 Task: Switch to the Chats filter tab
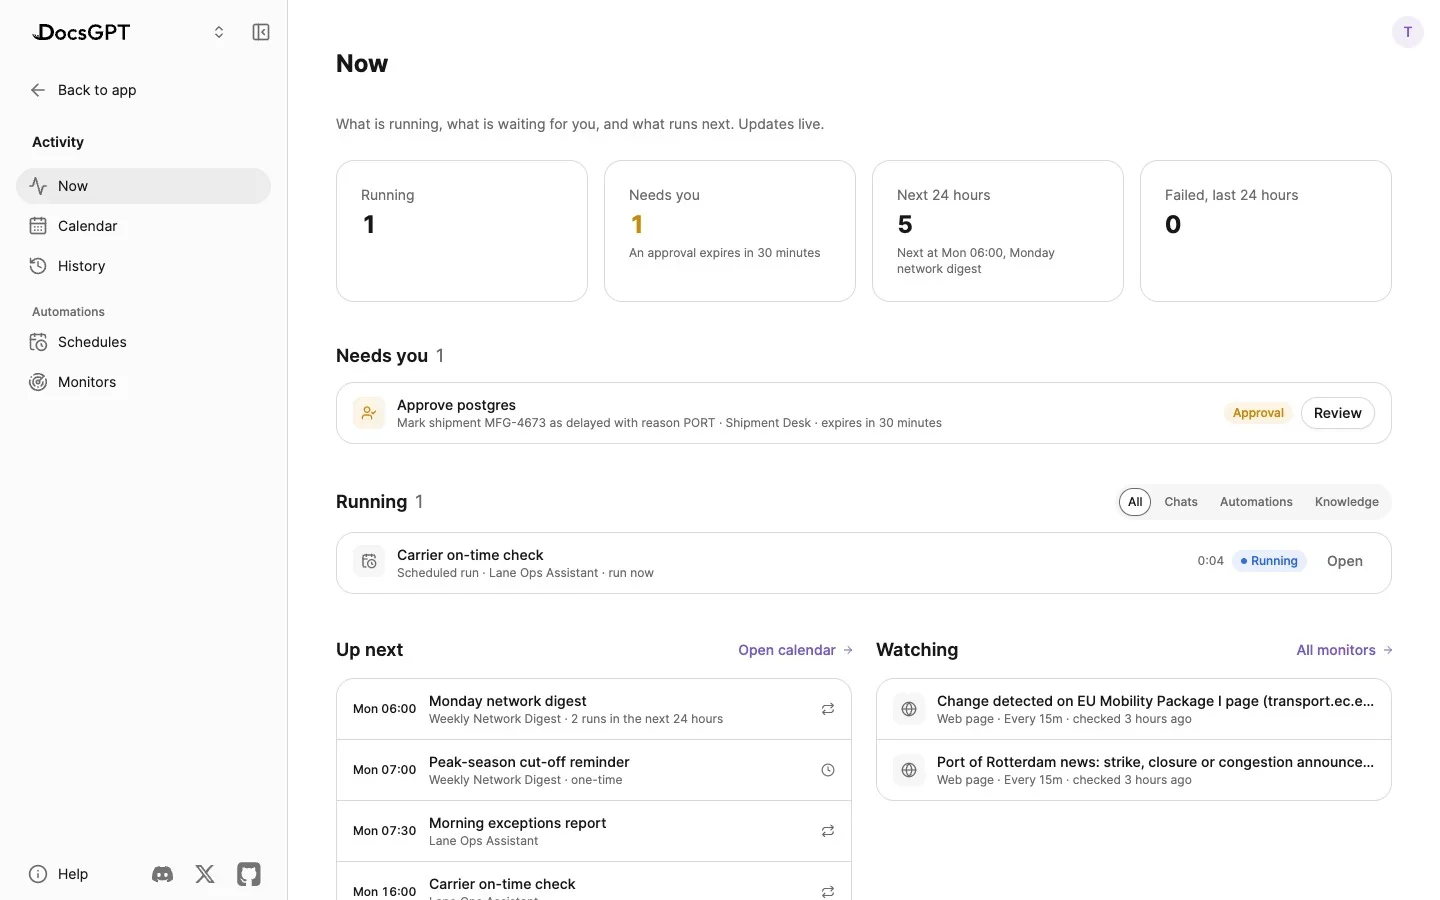tap(1181, 502)
